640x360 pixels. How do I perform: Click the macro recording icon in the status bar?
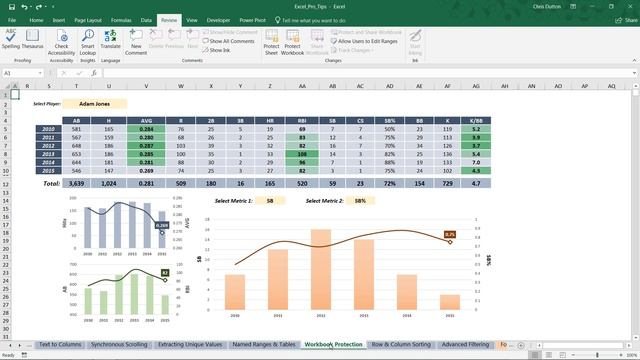(x=24, y=355)
